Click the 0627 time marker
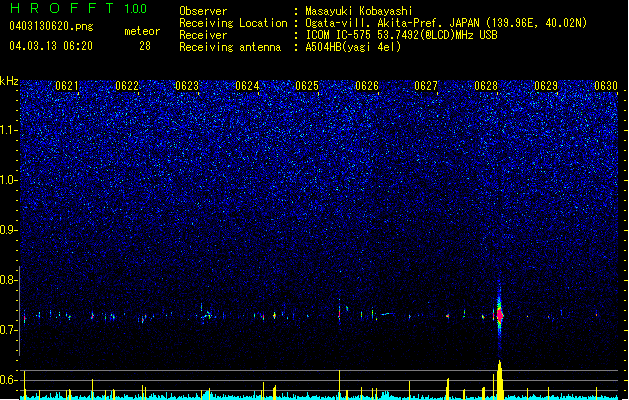The height and width of the screenshot is (400, 629). [426, 85]
